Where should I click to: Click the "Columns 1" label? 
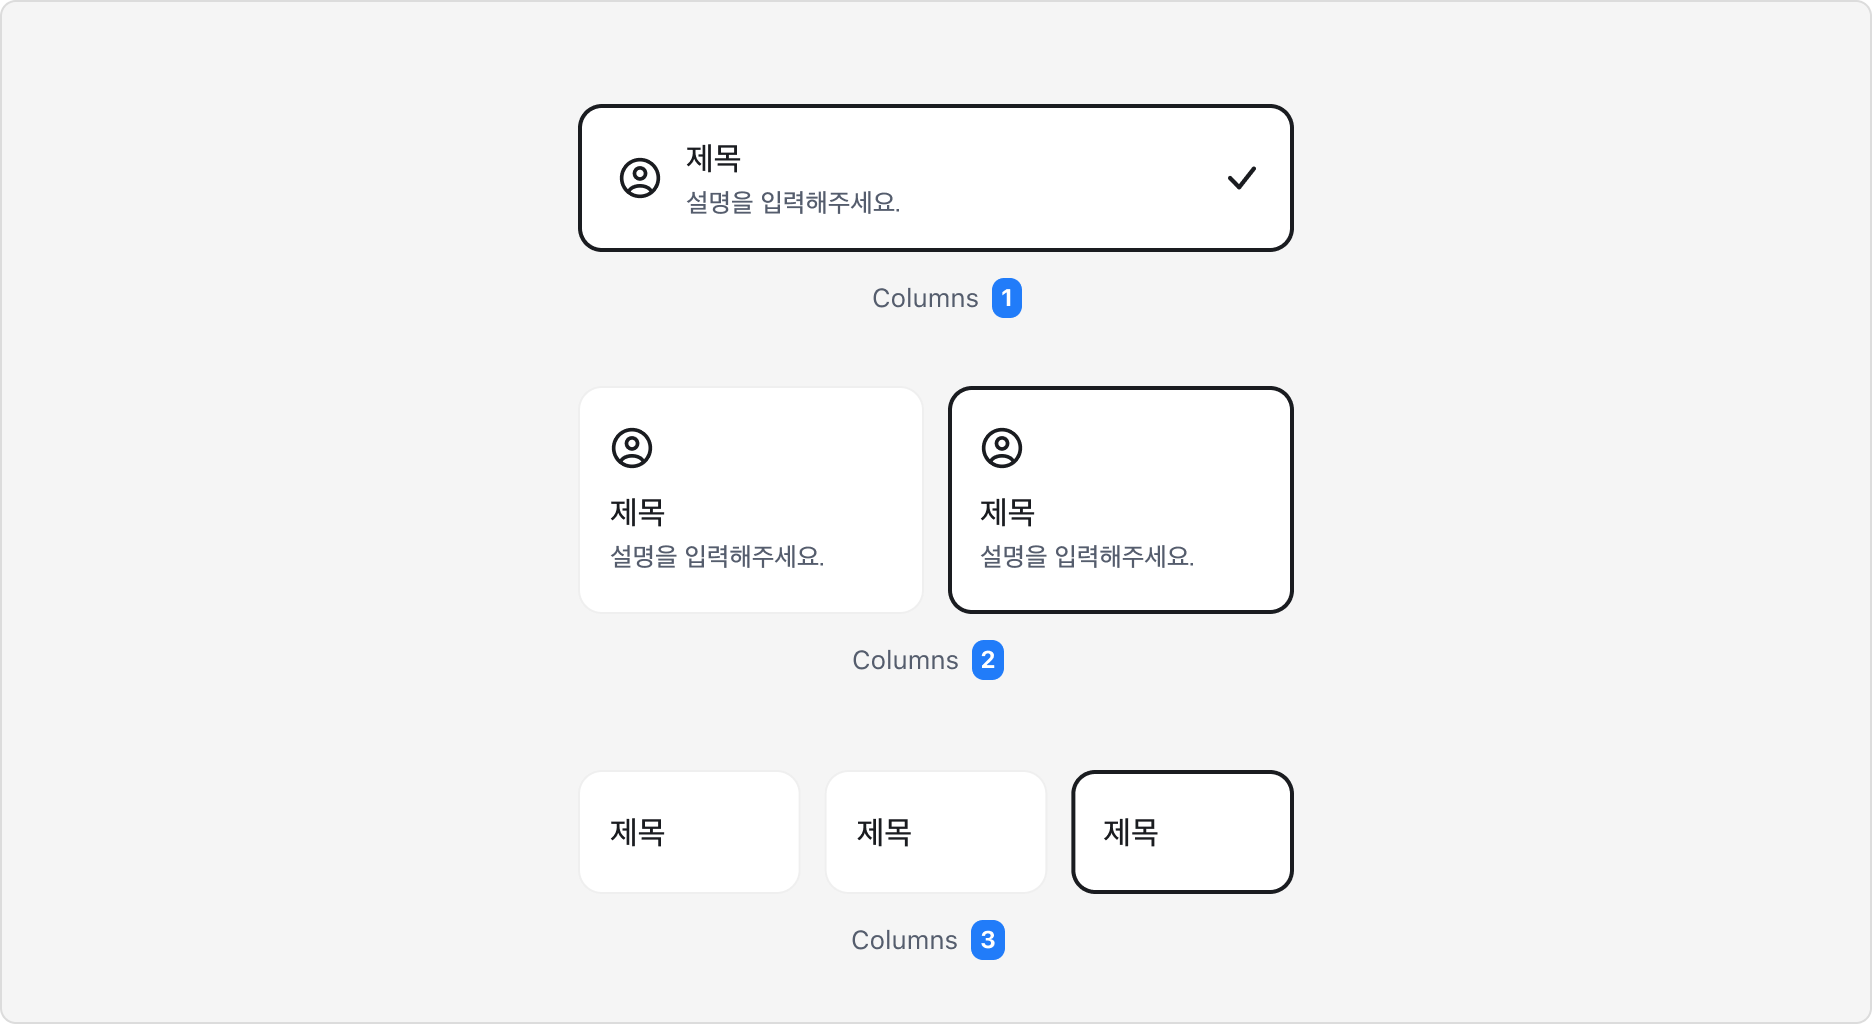click(926, 297)
